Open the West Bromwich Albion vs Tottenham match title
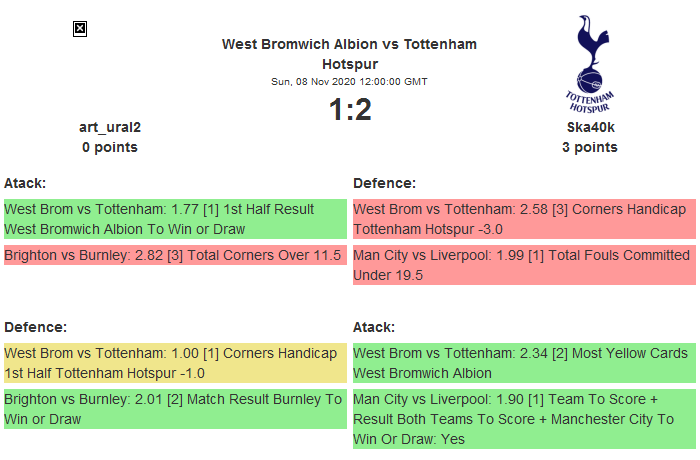Viewport: 700px width, 460px height. click(x=349, y=53)
